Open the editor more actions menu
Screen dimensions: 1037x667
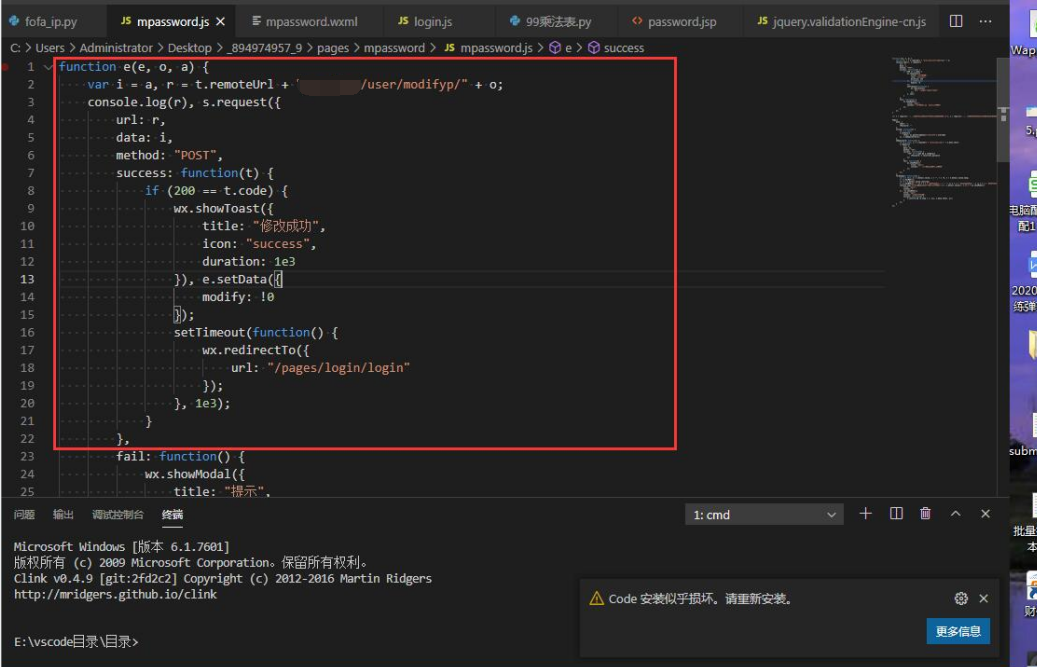[x=985, y=21]
